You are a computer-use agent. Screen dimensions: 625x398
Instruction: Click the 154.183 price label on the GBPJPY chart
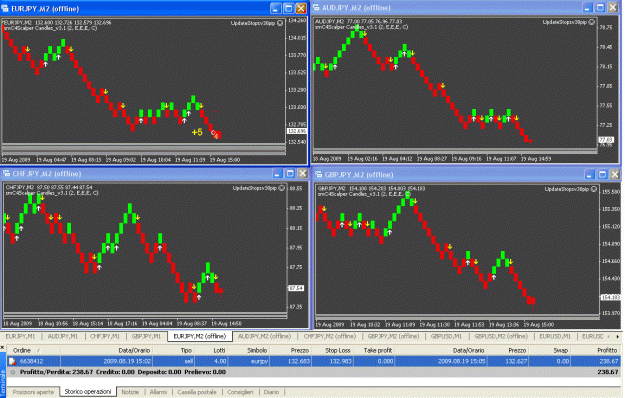click(x=610, y=297)
